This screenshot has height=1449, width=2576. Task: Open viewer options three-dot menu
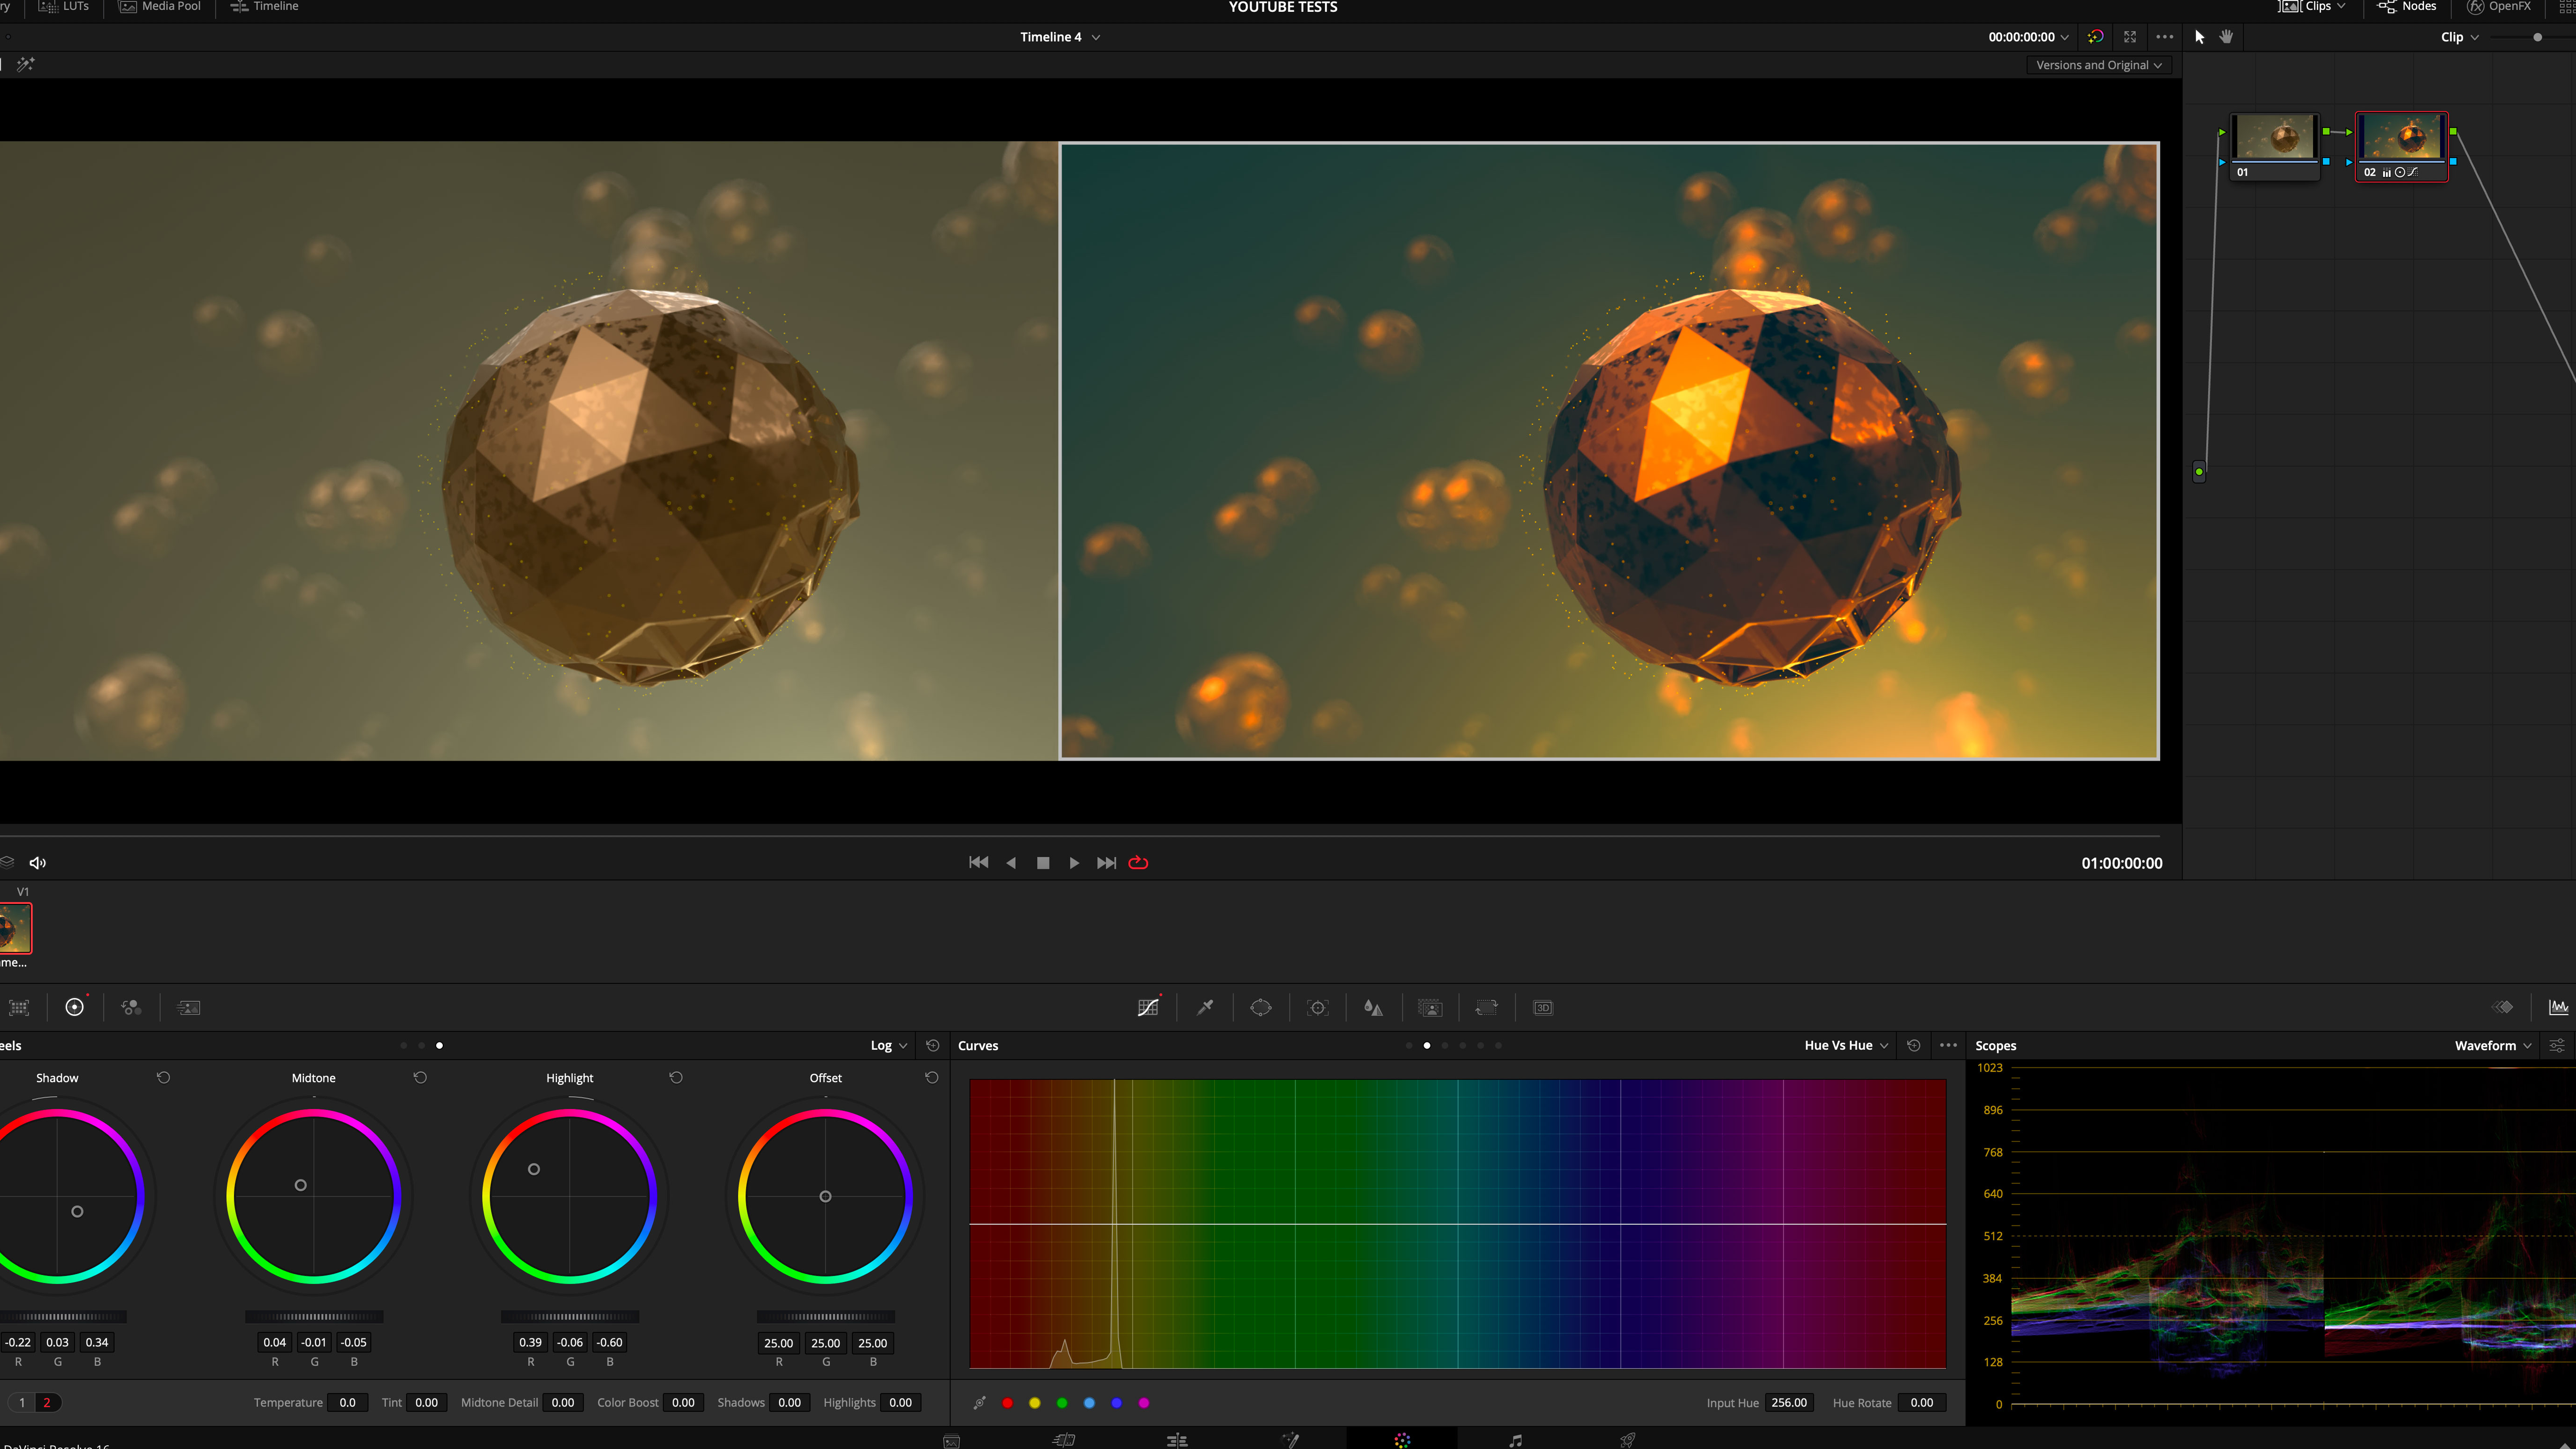(x=2165, y=37)
